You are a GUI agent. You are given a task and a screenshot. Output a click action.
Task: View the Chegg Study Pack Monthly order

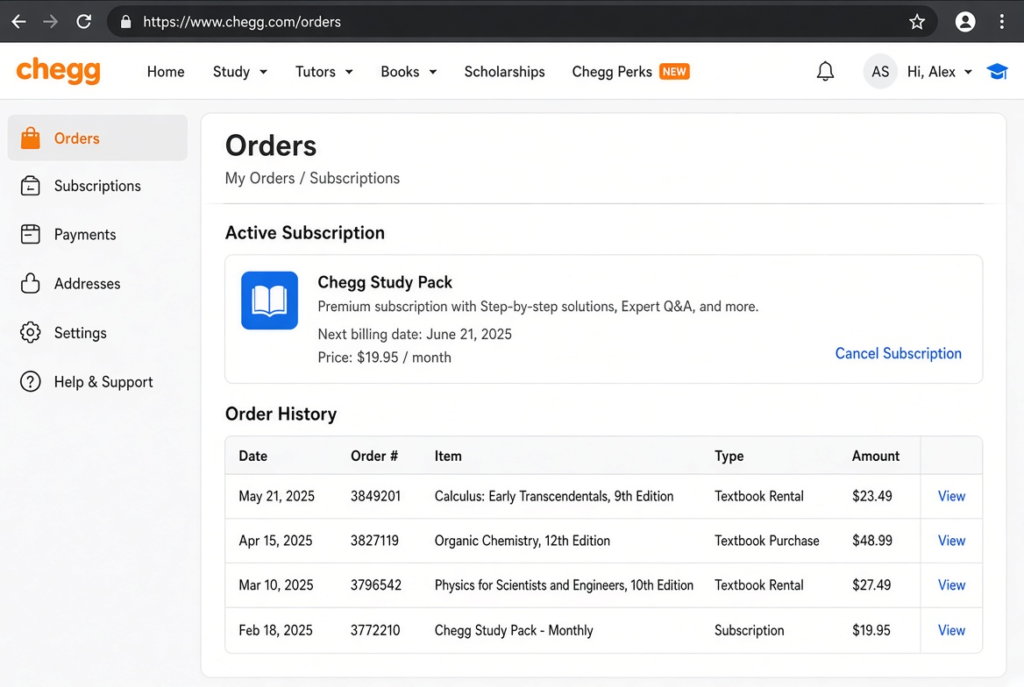point(952,630)
